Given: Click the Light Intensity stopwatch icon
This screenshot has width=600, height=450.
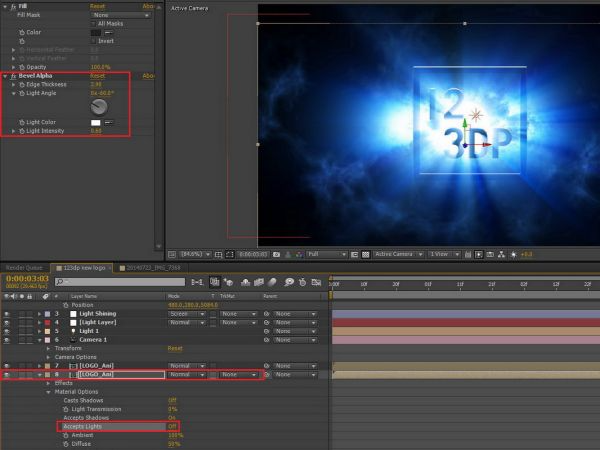Looking at the screenshot, I should tap(22, 131).
